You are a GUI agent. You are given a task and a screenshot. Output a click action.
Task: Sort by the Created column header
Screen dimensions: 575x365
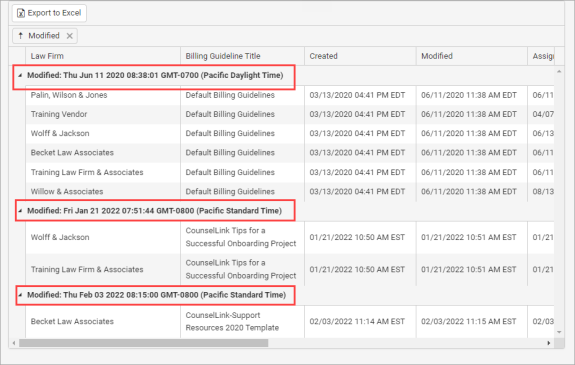tap(360, 56)
